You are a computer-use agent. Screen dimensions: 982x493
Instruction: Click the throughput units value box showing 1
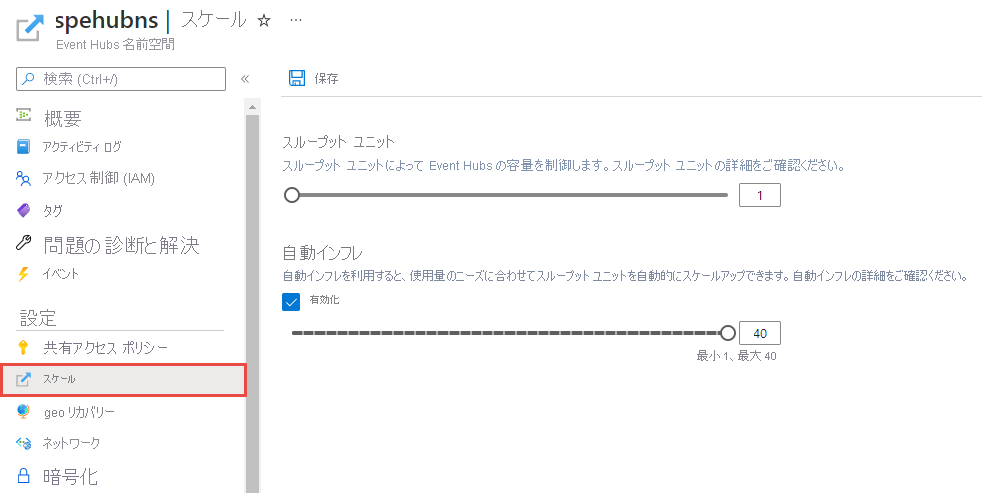(x=760, y=195)
